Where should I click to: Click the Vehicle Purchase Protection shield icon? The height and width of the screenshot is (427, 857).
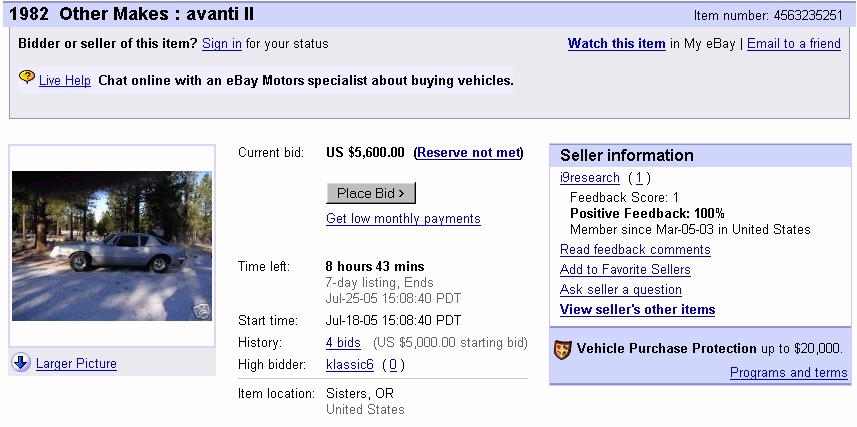click(562, 349)
